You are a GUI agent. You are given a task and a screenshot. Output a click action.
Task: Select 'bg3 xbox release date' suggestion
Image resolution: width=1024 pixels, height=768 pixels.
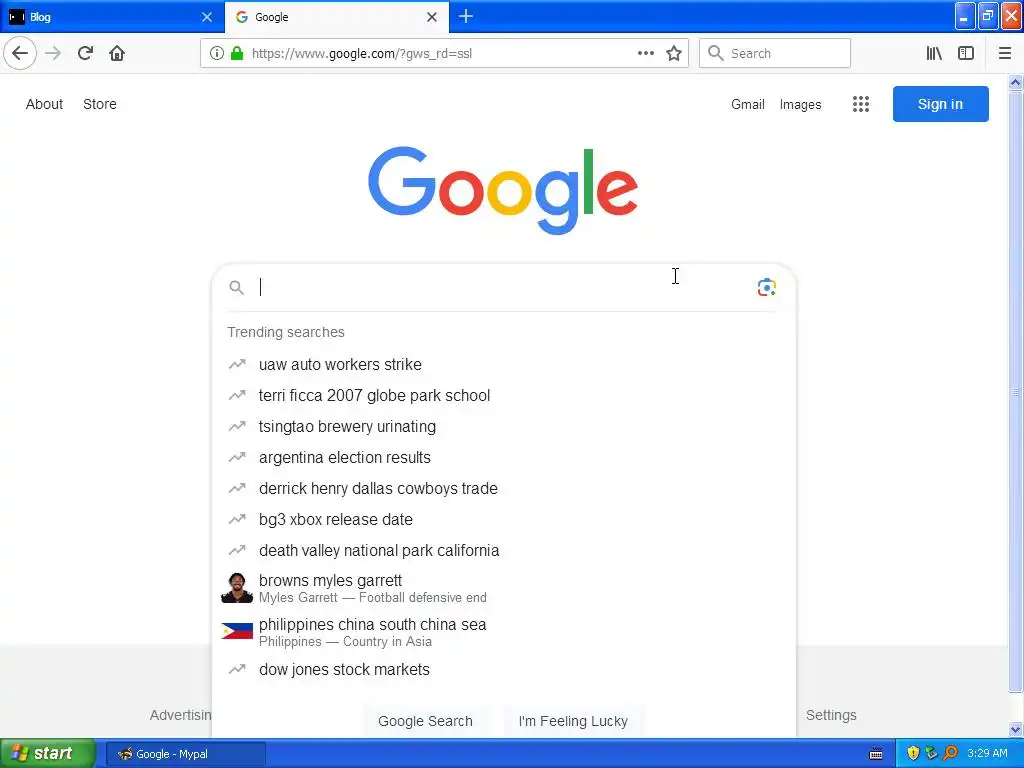pyautogui.click(x=503, y=519)
